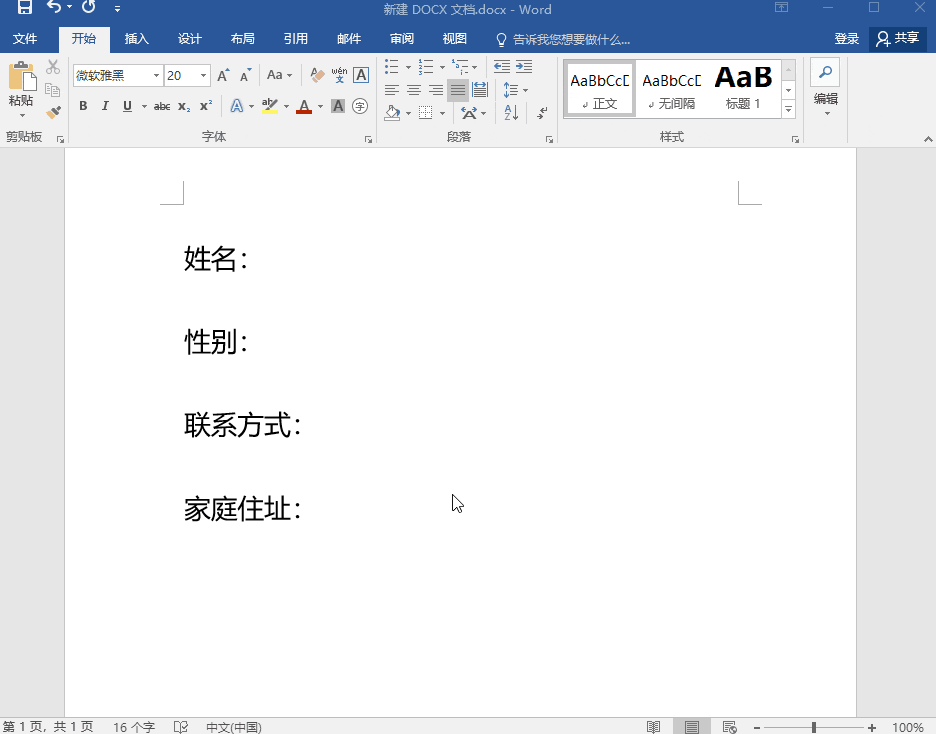Expand the font size dropdown showing 20
Viewport: 936px width, 734px height.
pyautogui.click(x=204, y=76)
